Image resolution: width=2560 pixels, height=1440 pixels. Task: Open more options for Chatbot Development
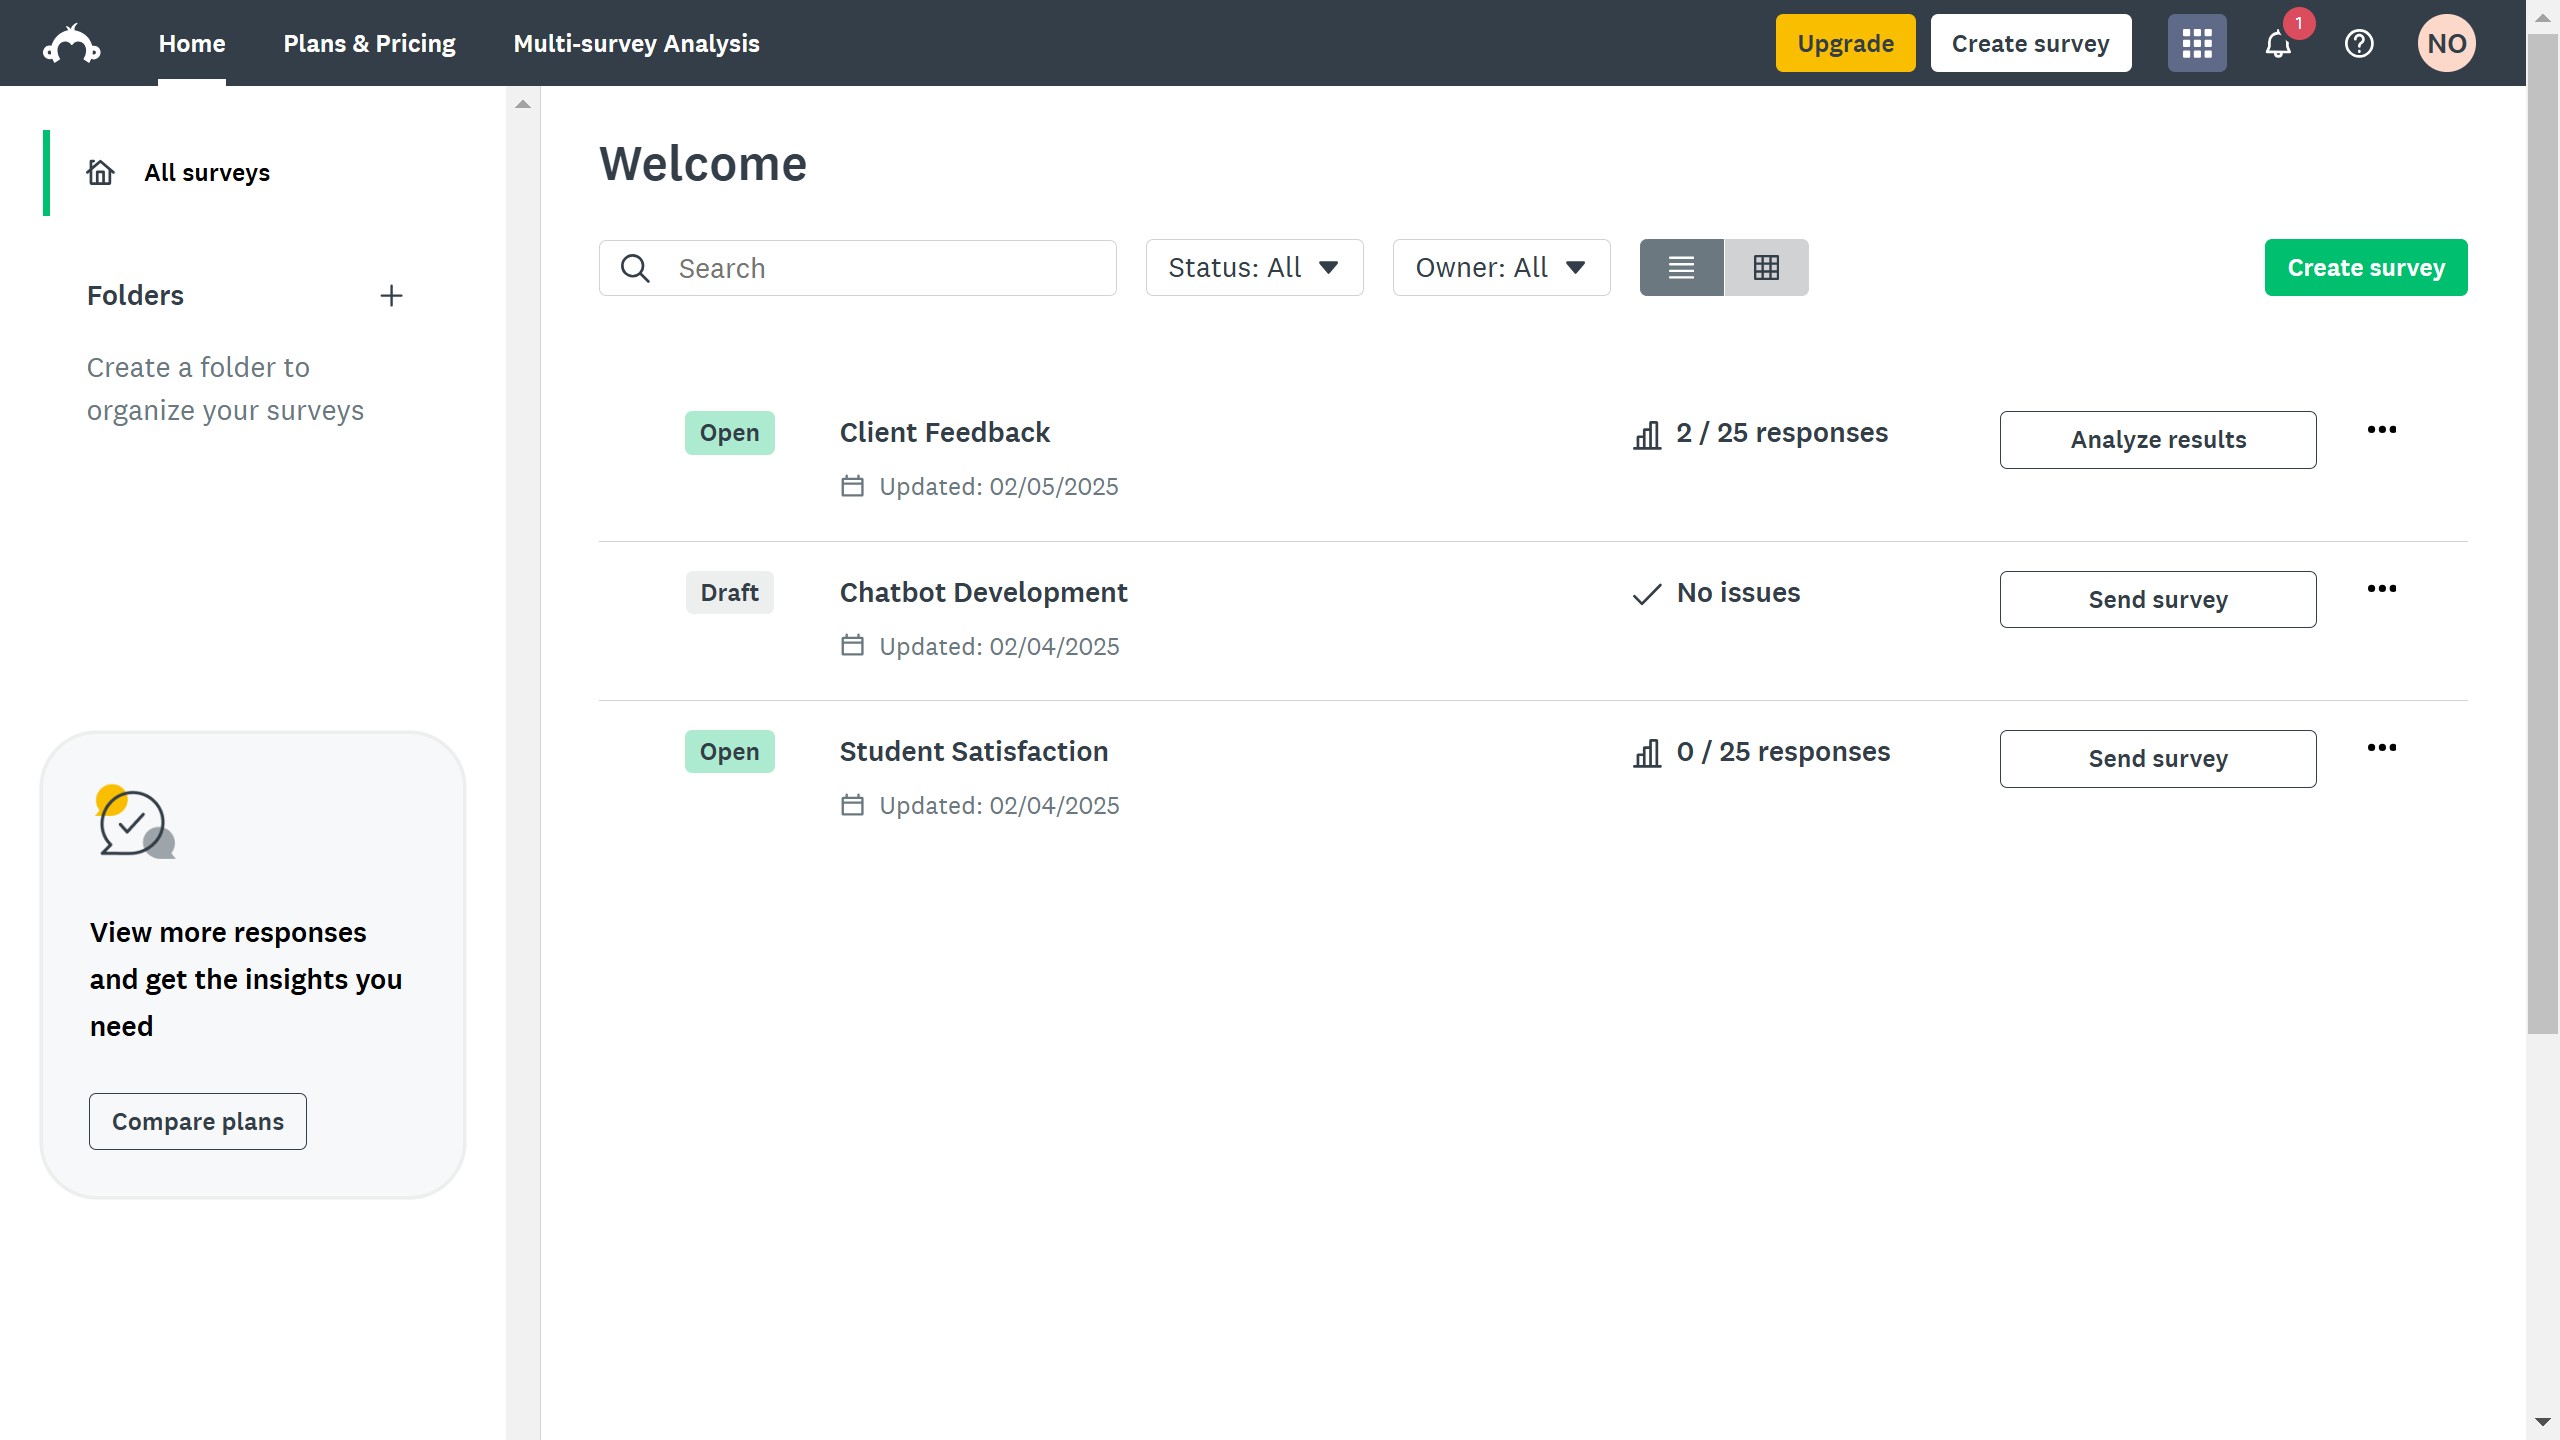[x=2382, y=589]
